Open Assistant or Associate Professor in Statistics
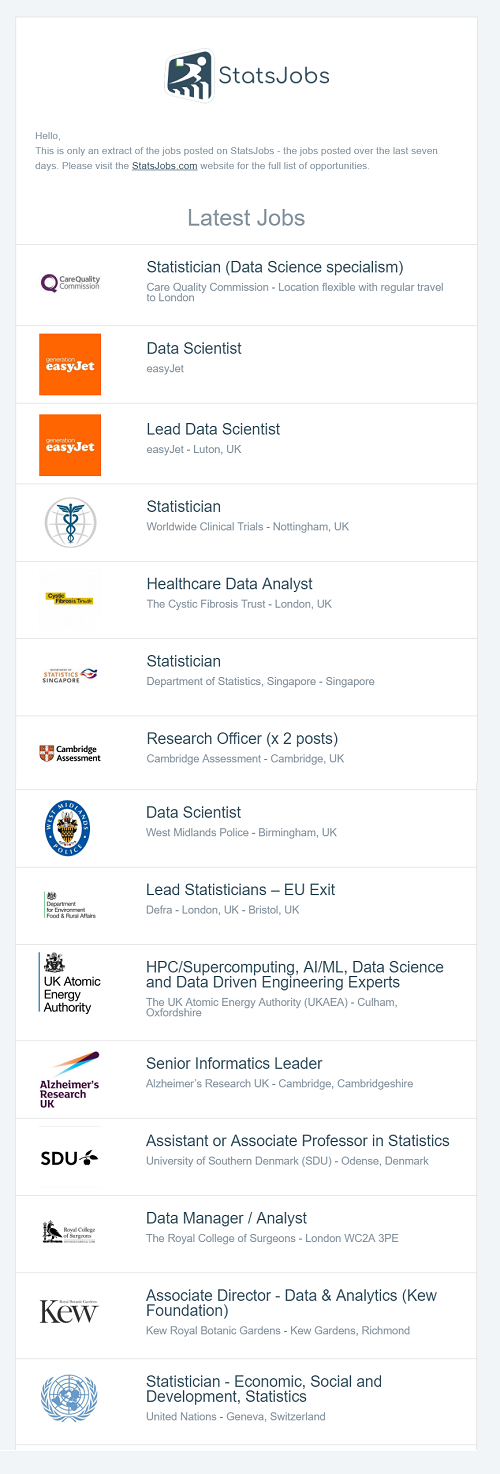Screen dimensions: 500x1474 (x=298, y=1141)
